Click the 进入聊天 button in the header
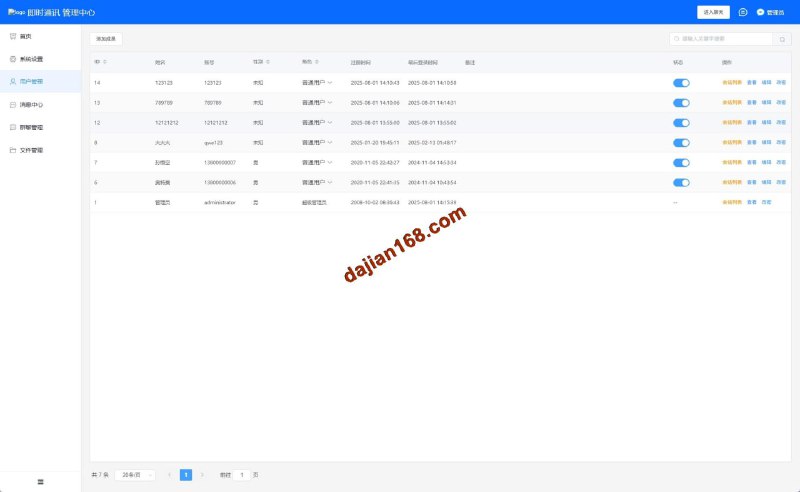Viewport: 800px width, 492px height. point(714,12)
